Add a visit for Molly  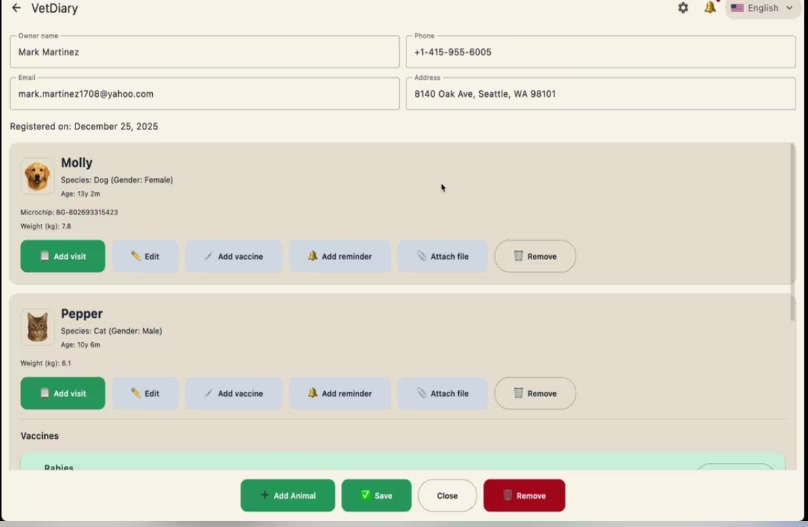[62, 256]
